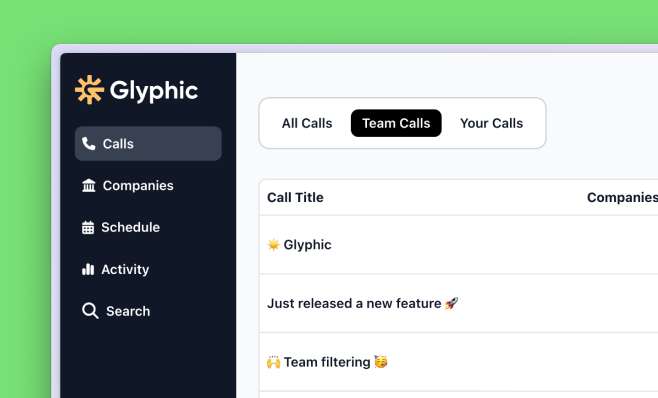Viewport: 658px width, 398px height.
Task: Open Search from the sidebar
Action: click(x=116, y=311)
